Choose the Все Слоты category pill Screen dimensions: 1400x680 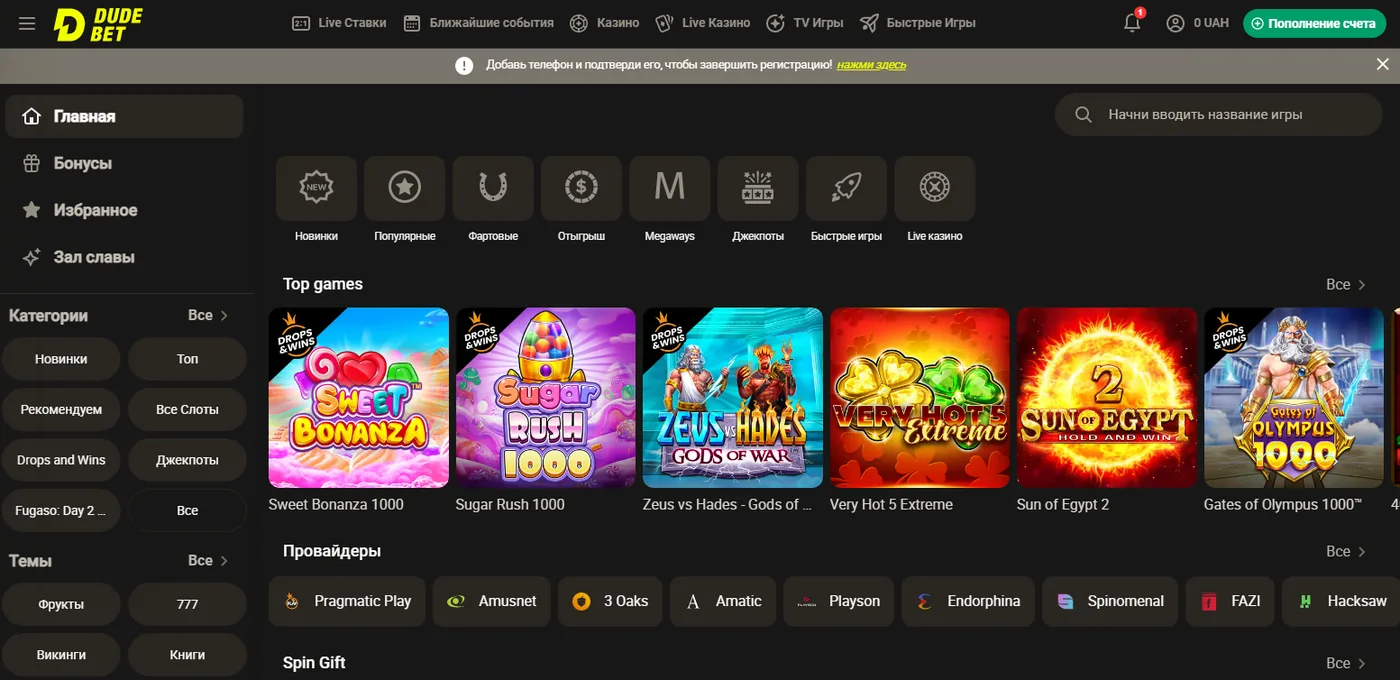[x=188, y=409]
